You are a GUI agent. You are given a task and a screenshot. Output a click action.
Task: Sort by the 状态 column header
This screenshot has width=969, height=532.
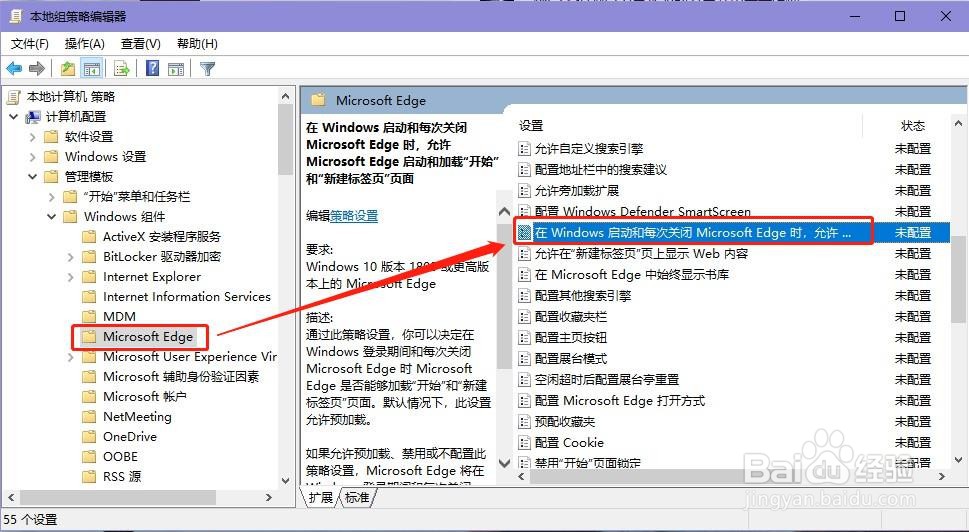click(x=913, y=125)
